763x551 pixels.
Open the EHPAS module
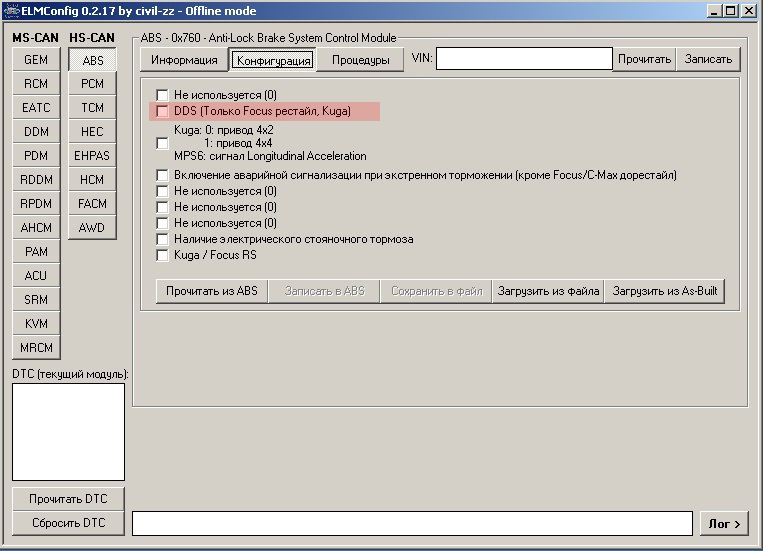pos(92,156)
